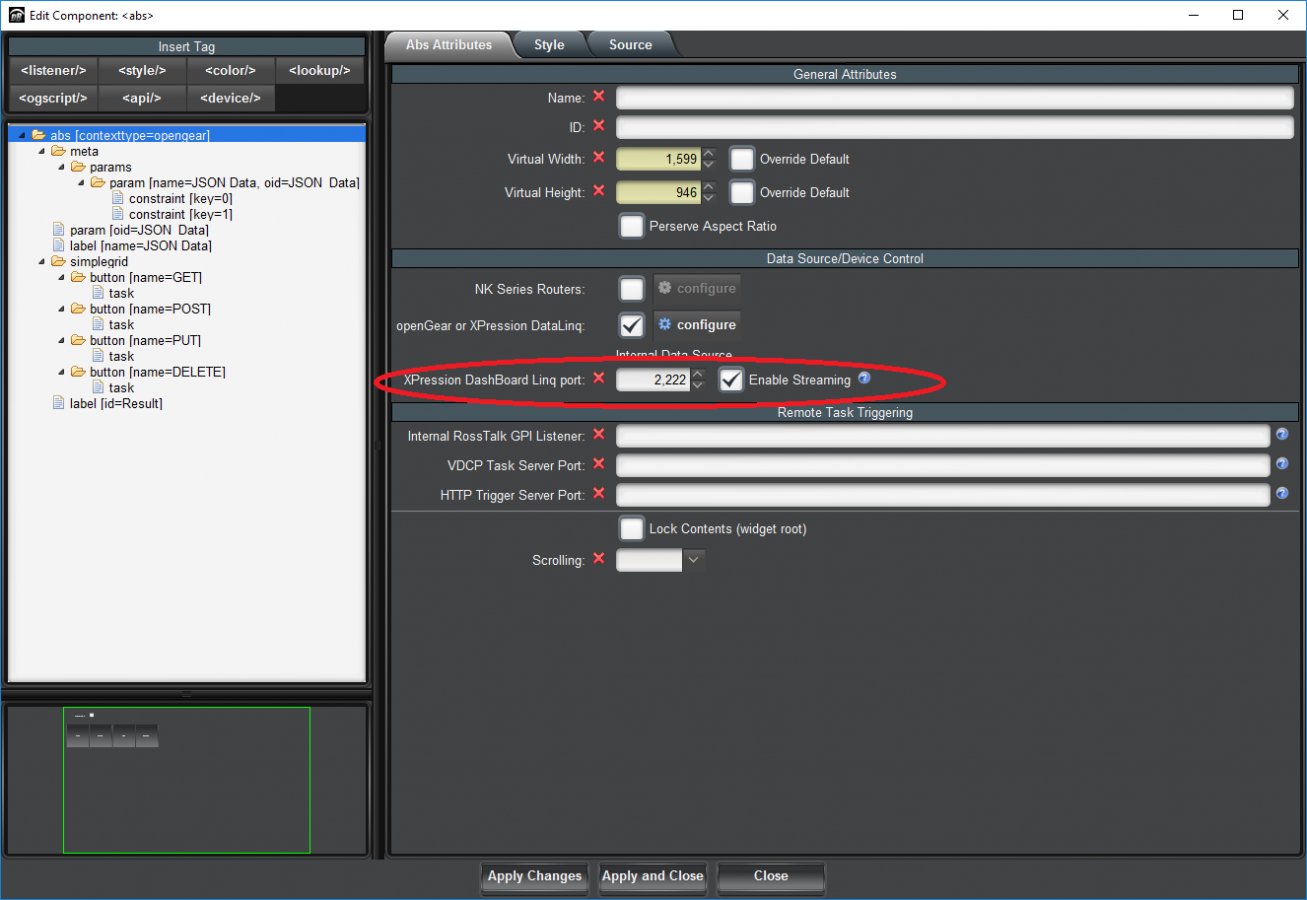Reset the Scrolling setting with its red X

[x=599, y=558]
